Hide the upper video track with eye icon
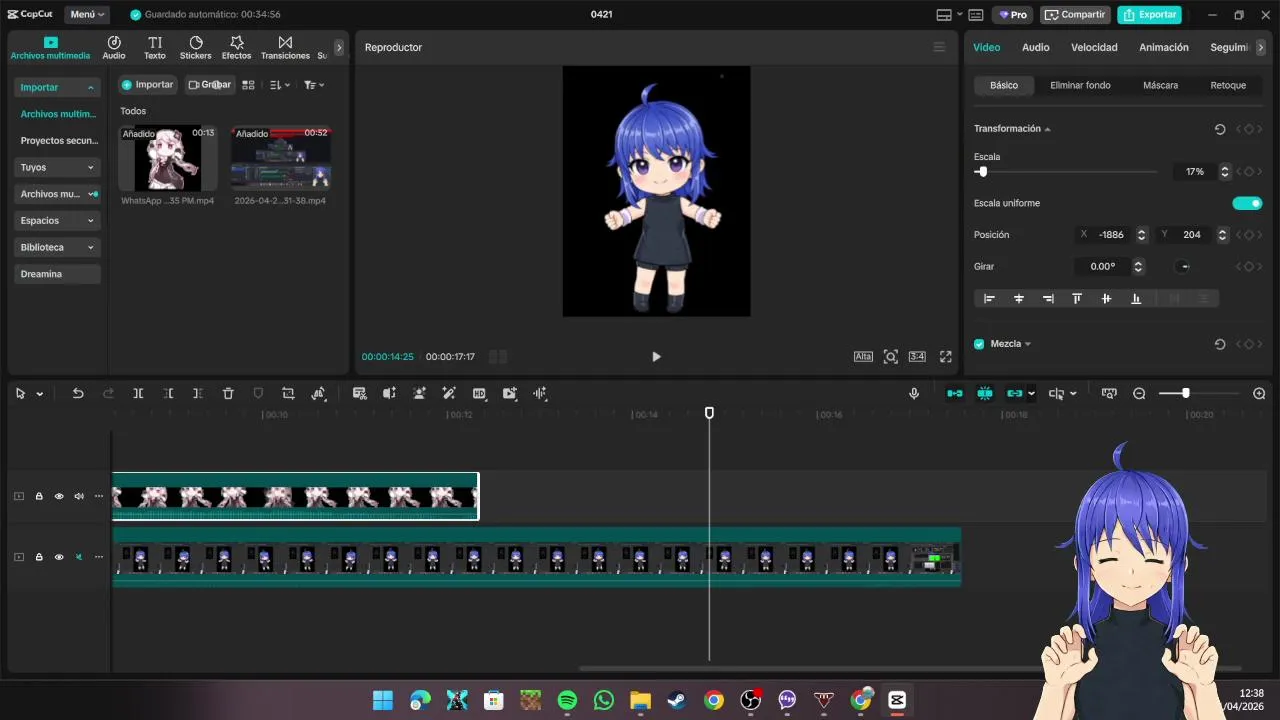1280x720 pixels. (x=59, y=496)
